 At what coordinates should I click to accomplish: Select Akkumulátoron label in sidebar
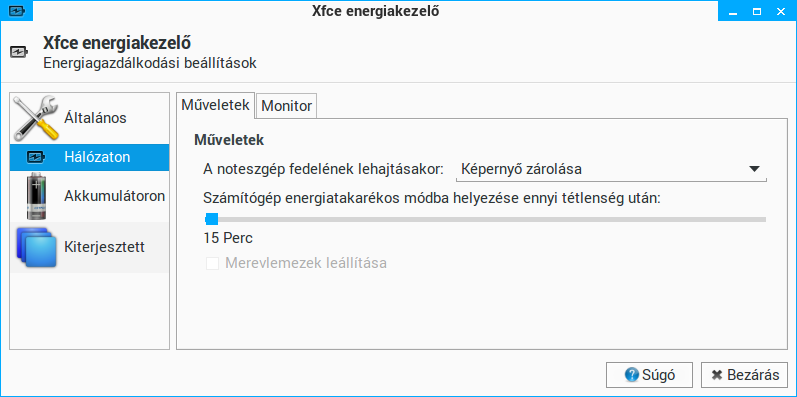(114, 196)
